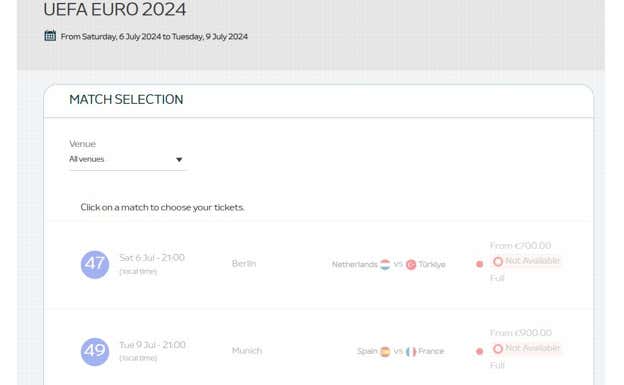This screenshot has width=624, height=385.
Task: Click the Berlin venue text
Action: click(x=244, y=264)
